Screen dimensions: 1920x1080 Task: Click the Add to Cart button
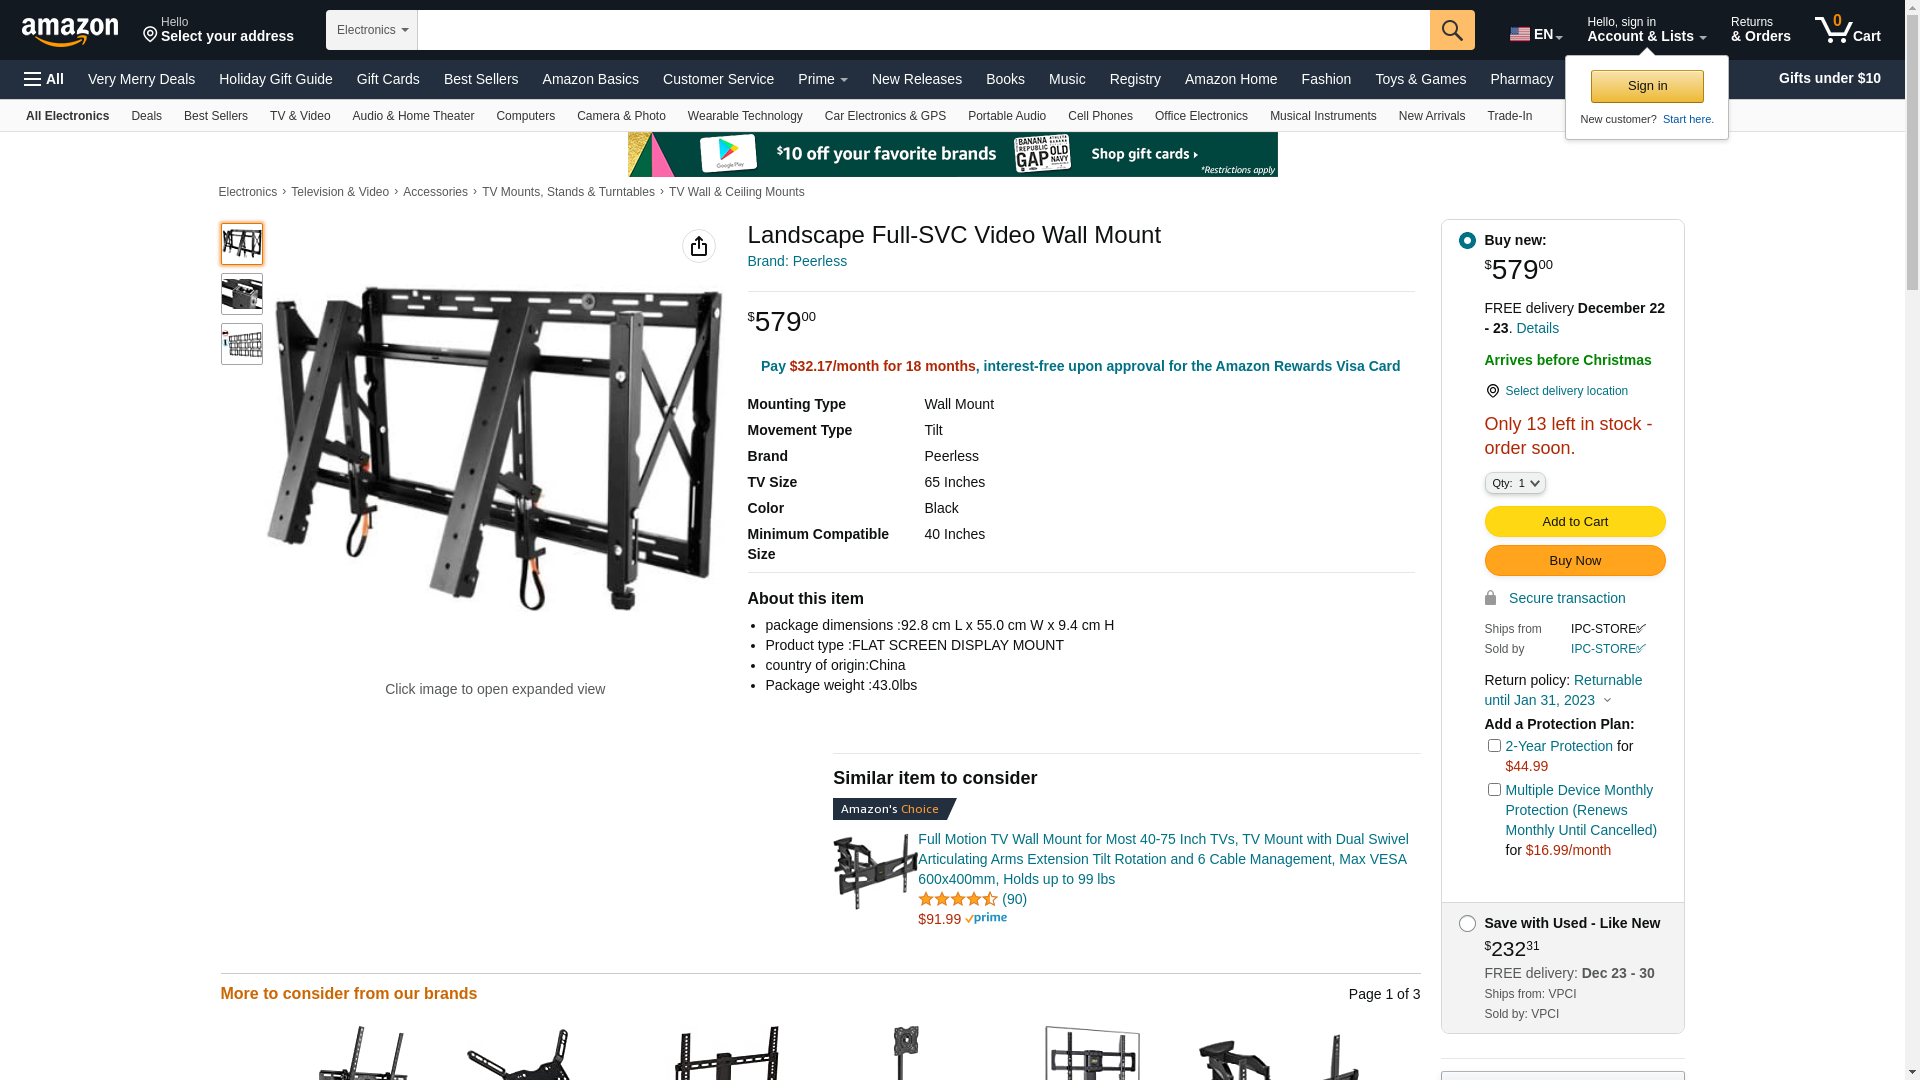(1575, 521)
